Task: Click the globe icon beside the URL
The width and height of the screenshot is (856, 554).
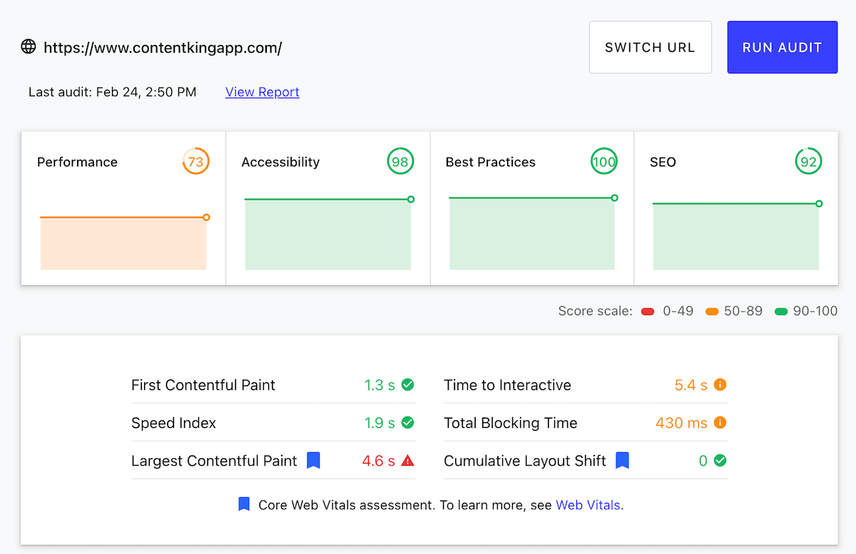Action: pyautogui.click(x=28, y=47)
